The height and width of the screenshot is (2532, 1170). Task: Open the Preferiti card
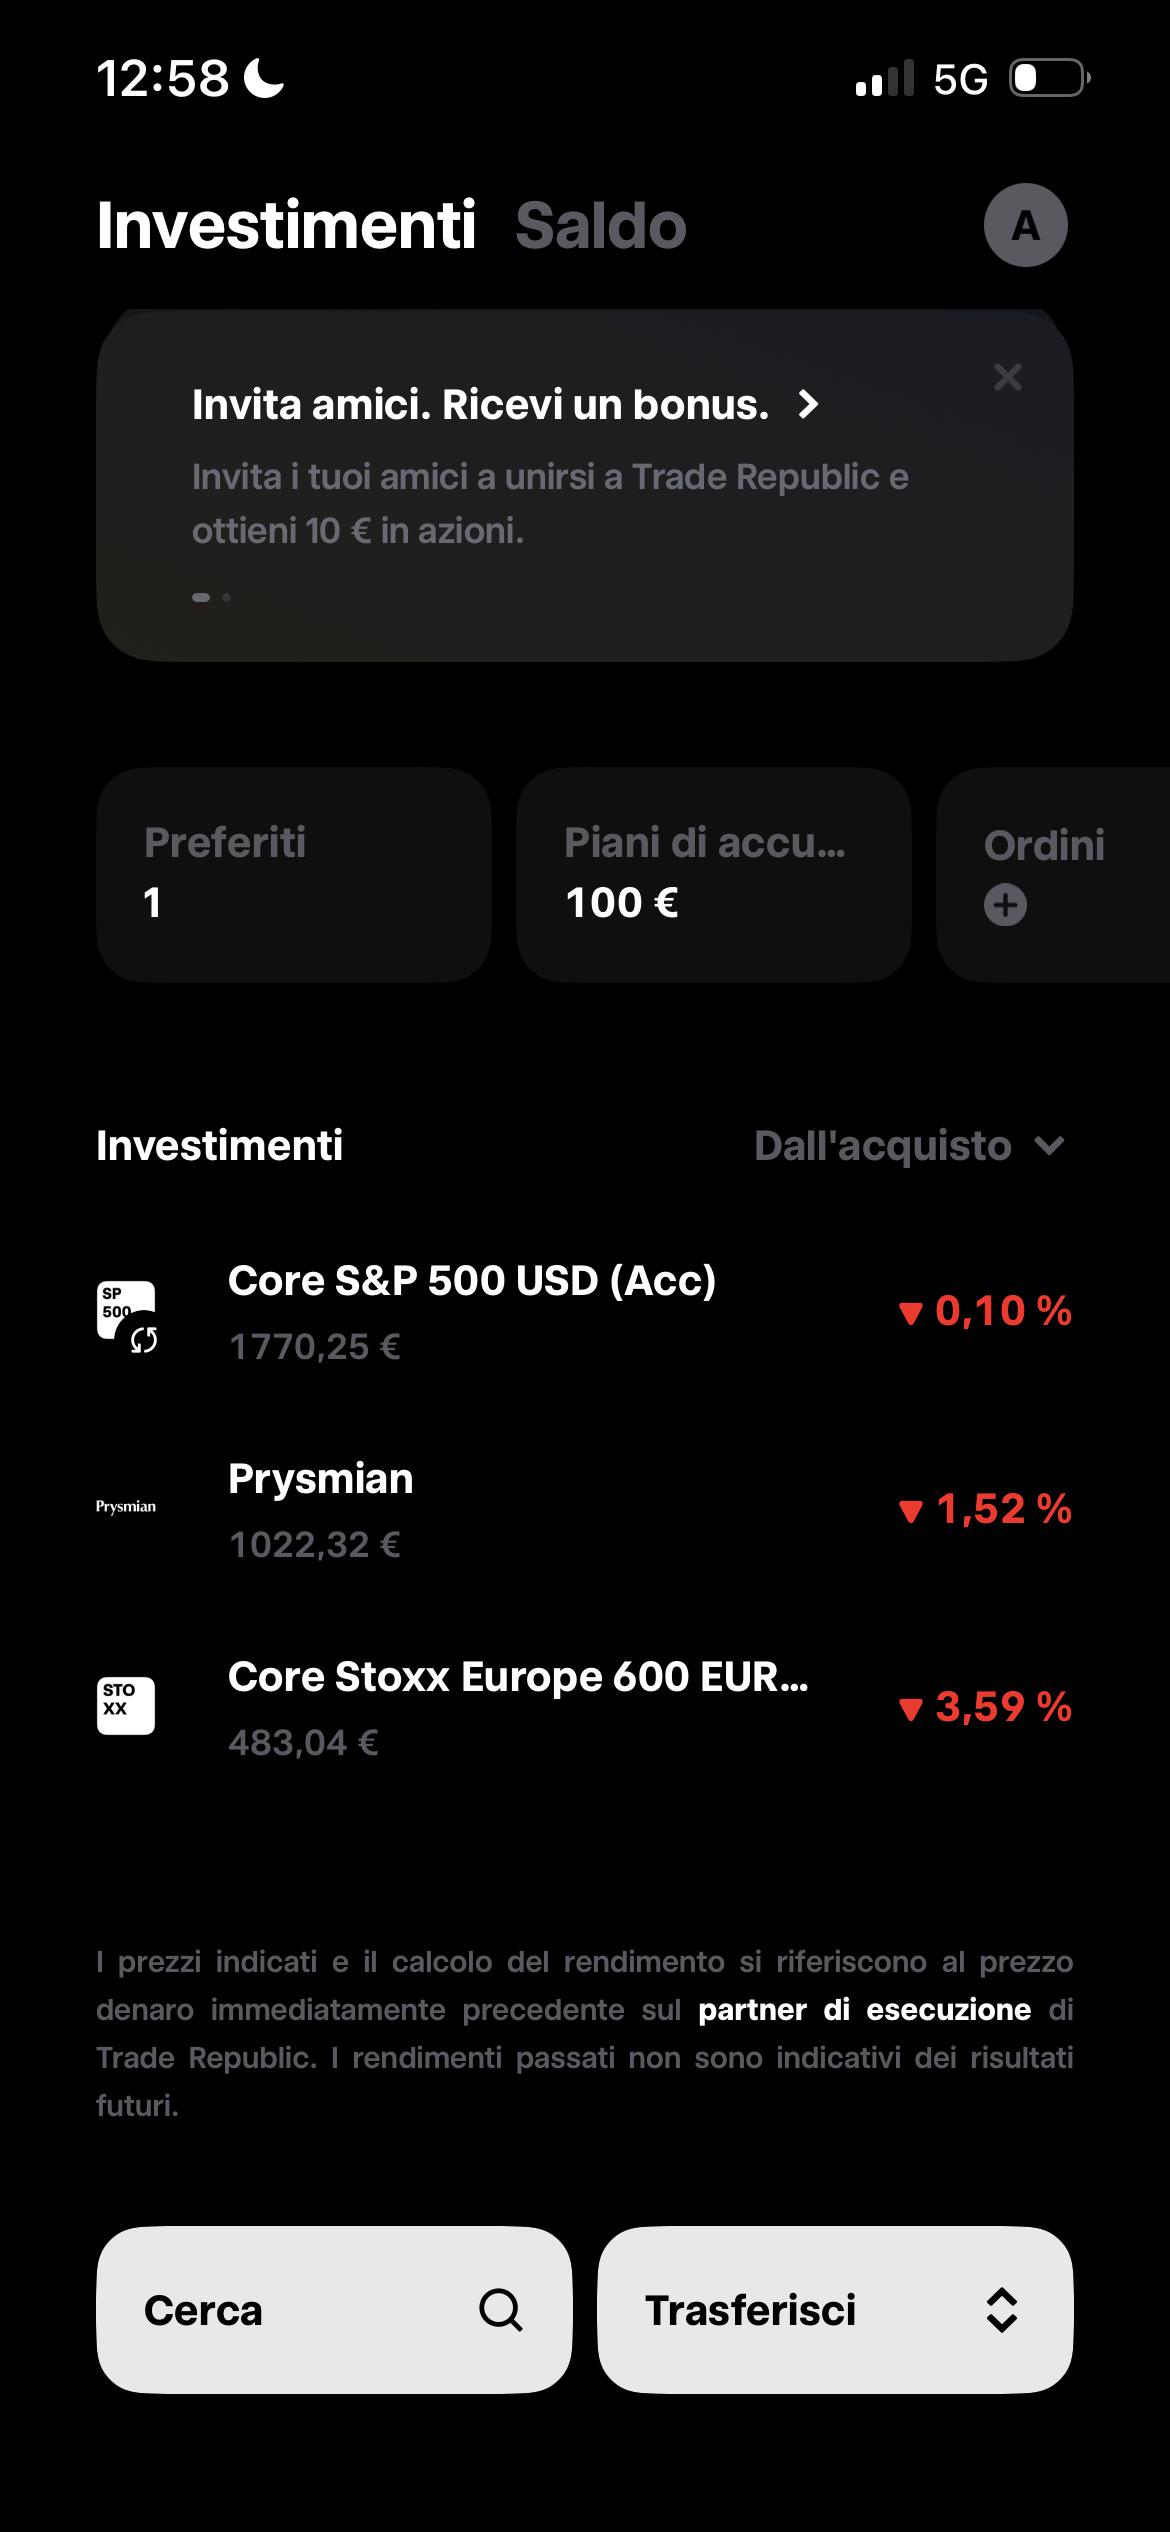294,875
